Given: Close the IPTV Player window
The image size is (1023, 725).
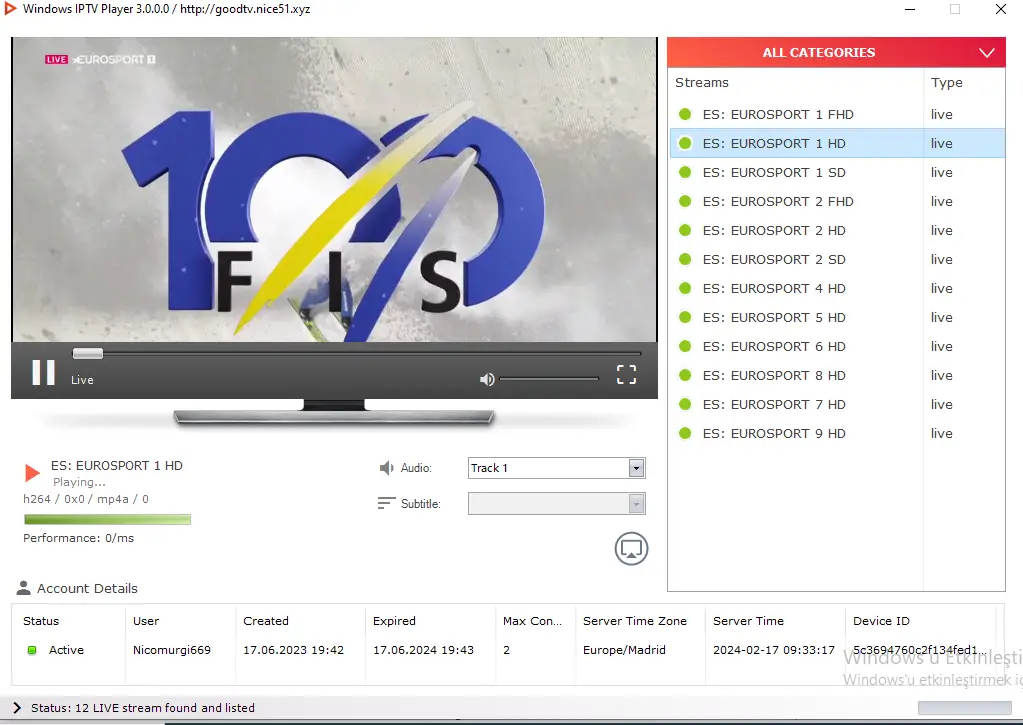Looking at the screenshot, I should tap(1001, 9).
